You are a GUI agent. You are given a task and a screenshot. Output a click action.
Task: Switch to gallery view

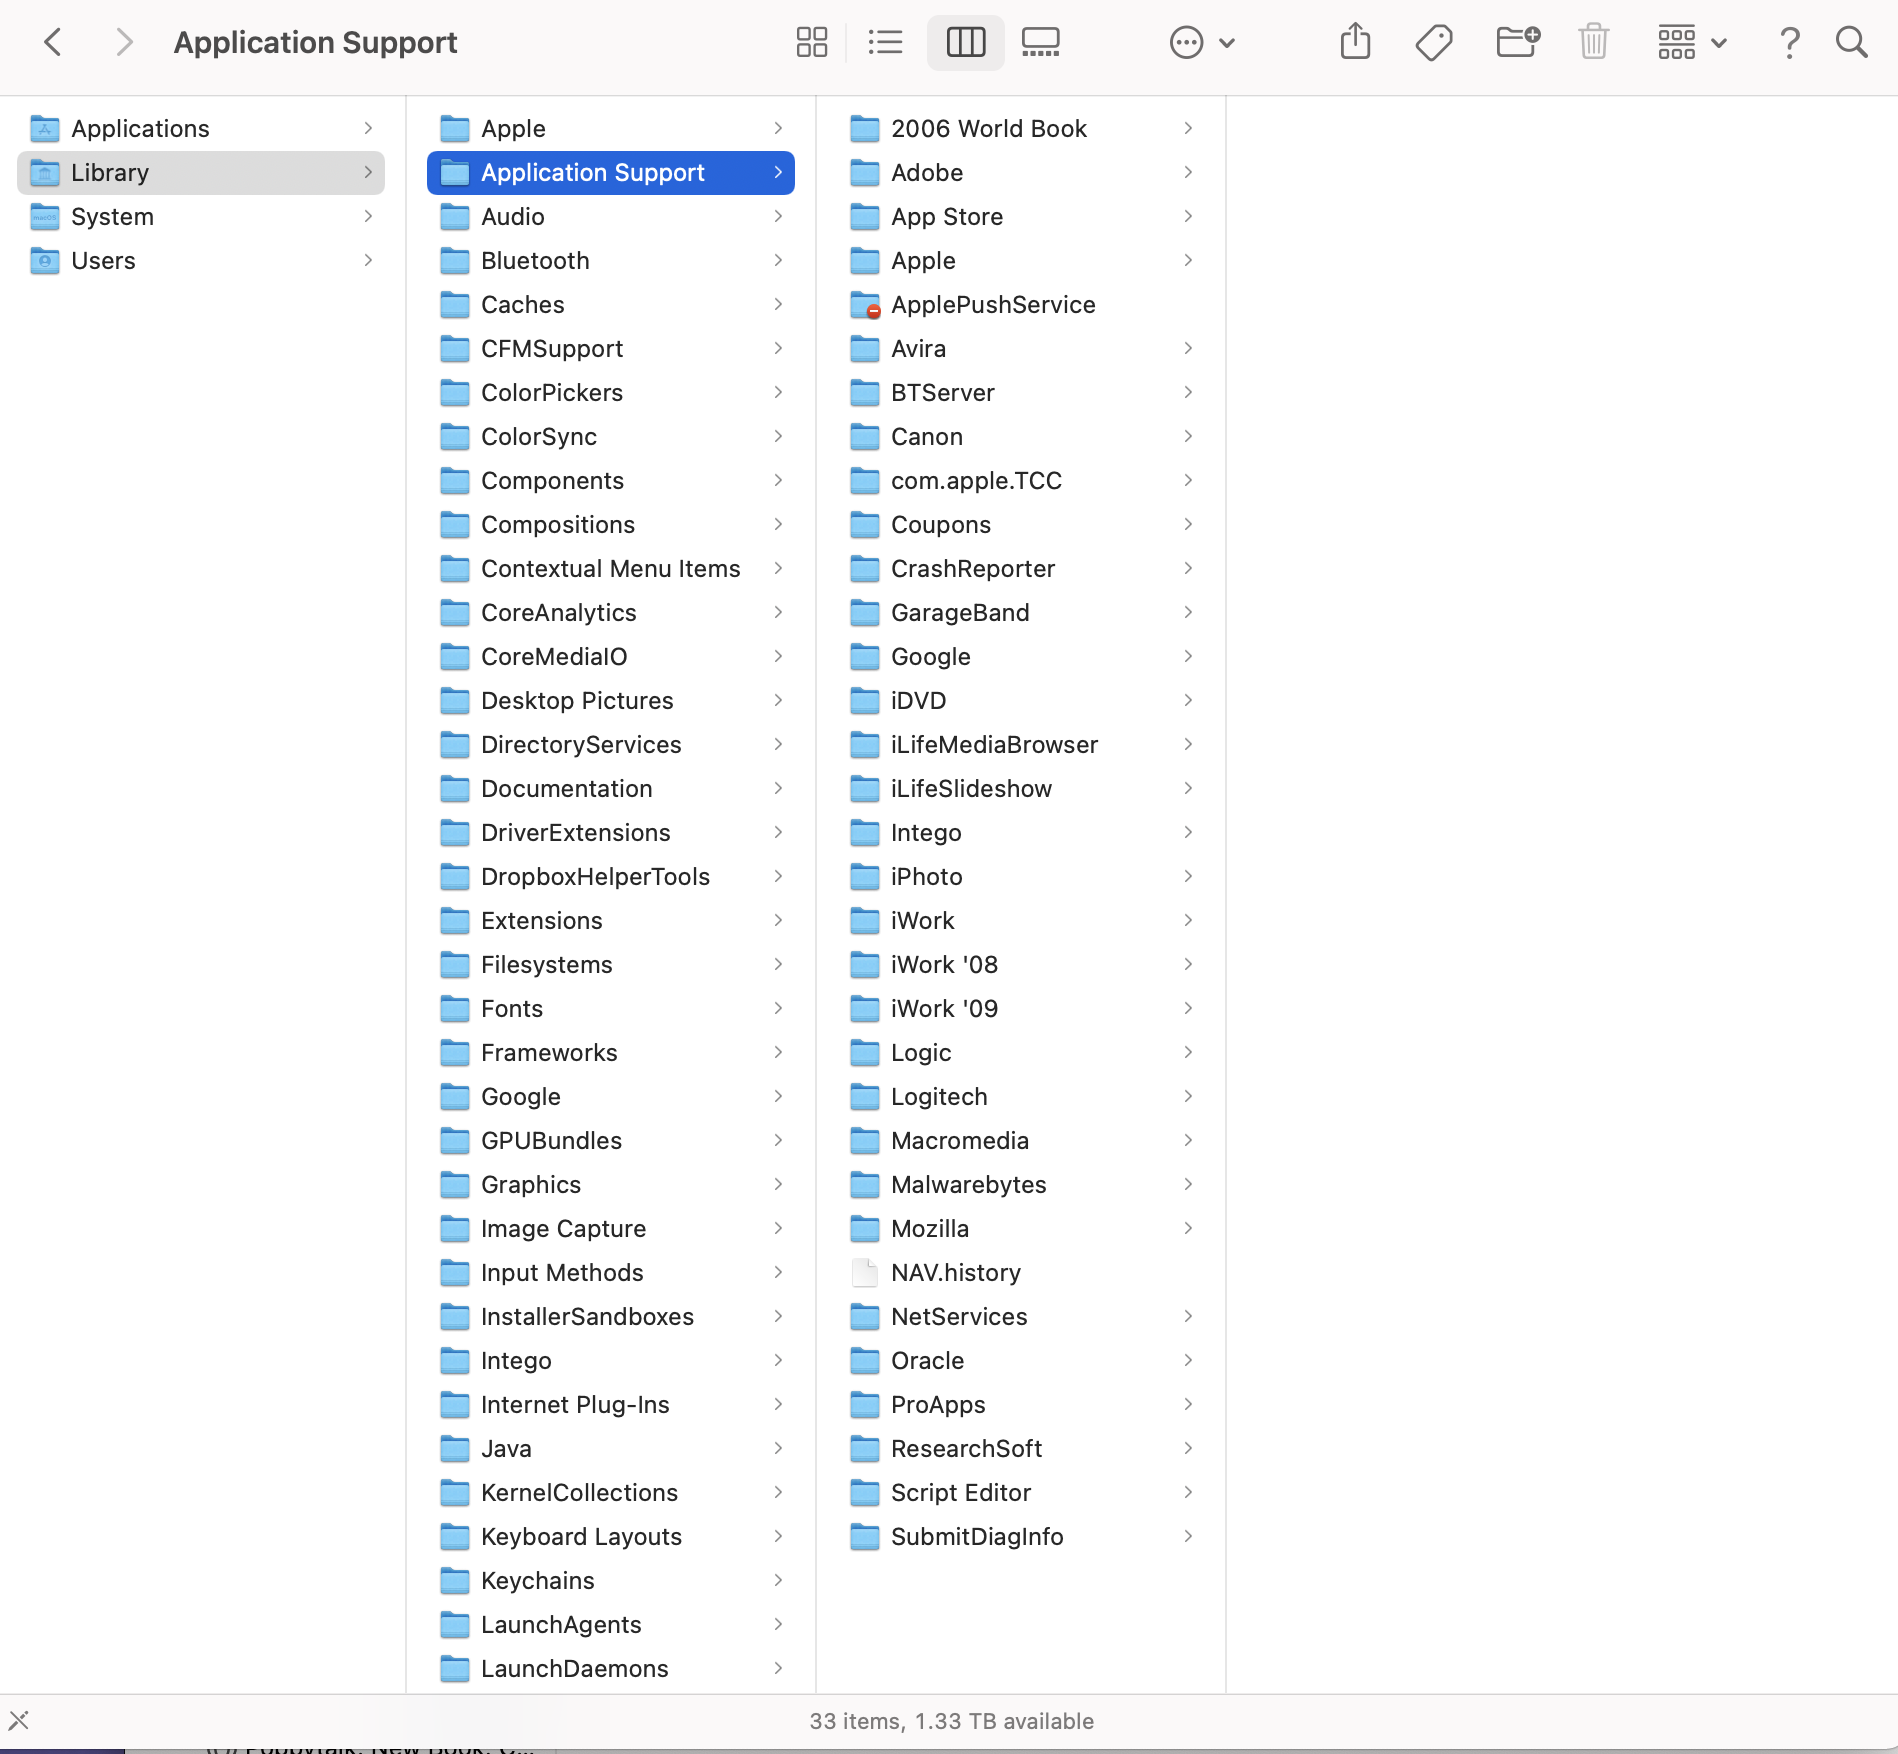coord(1040,42)
